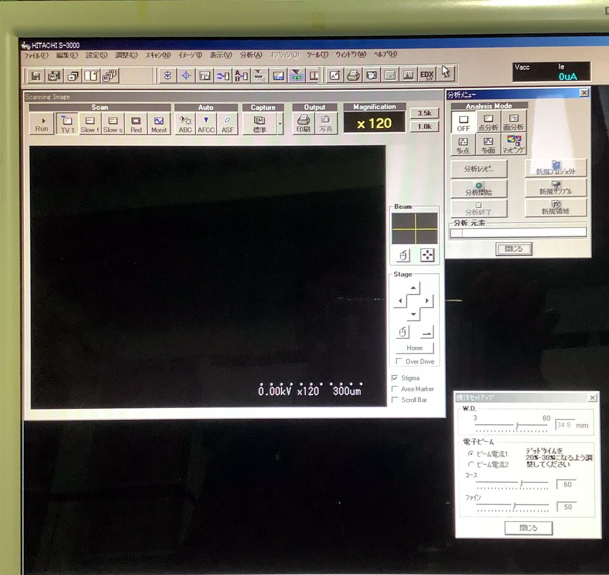Set magnification preset 1.0k
609x575 pixels.
click(x=425, y=126)
